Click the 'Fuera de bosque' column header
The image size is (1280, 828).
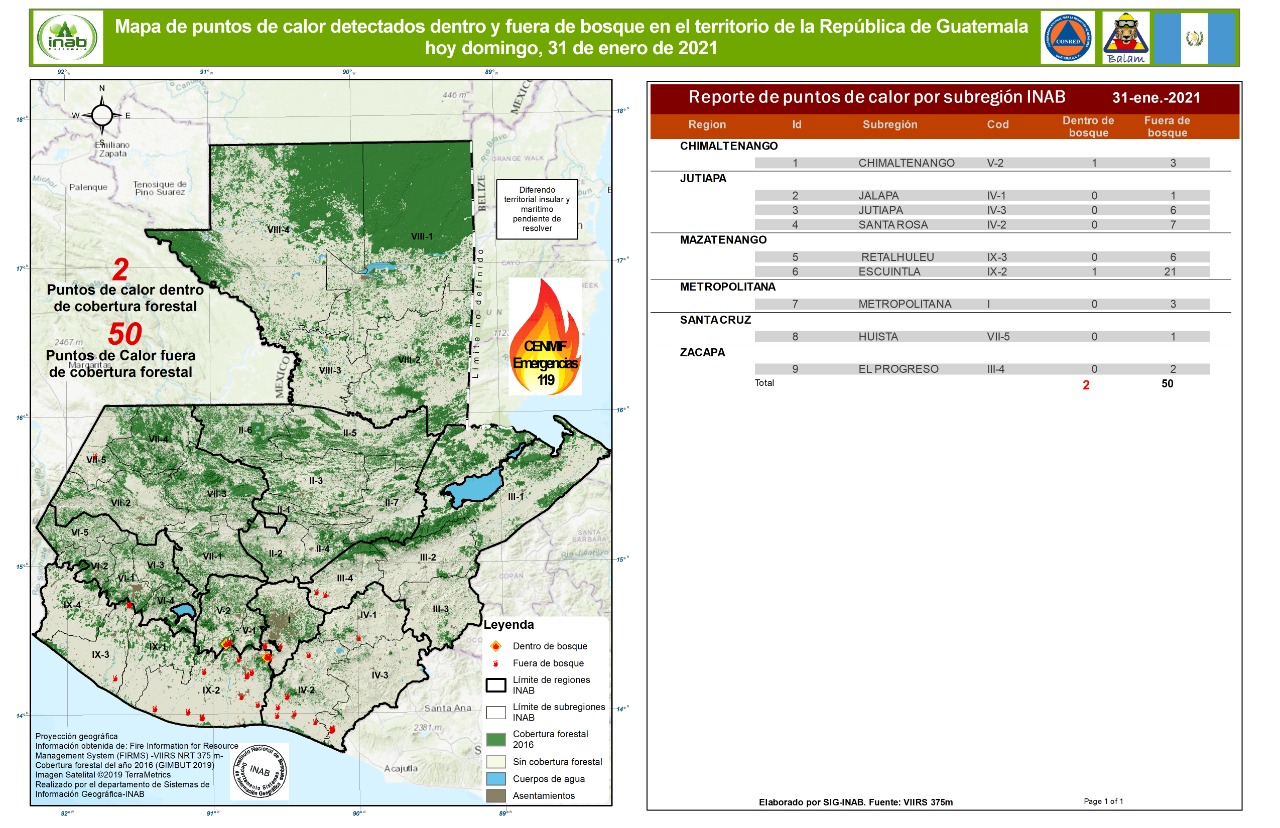[1167, 126]
